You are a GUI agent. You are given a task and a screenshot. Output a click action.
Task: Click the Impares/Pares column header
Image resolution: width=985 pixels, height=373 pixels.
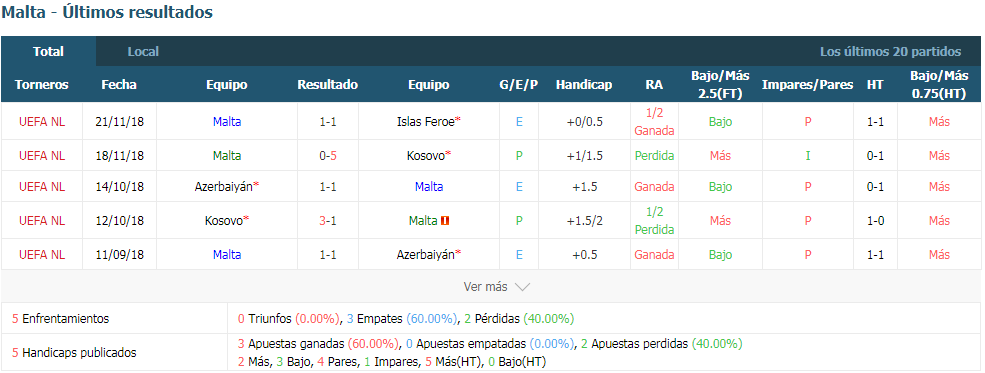[x=807, y=85]
